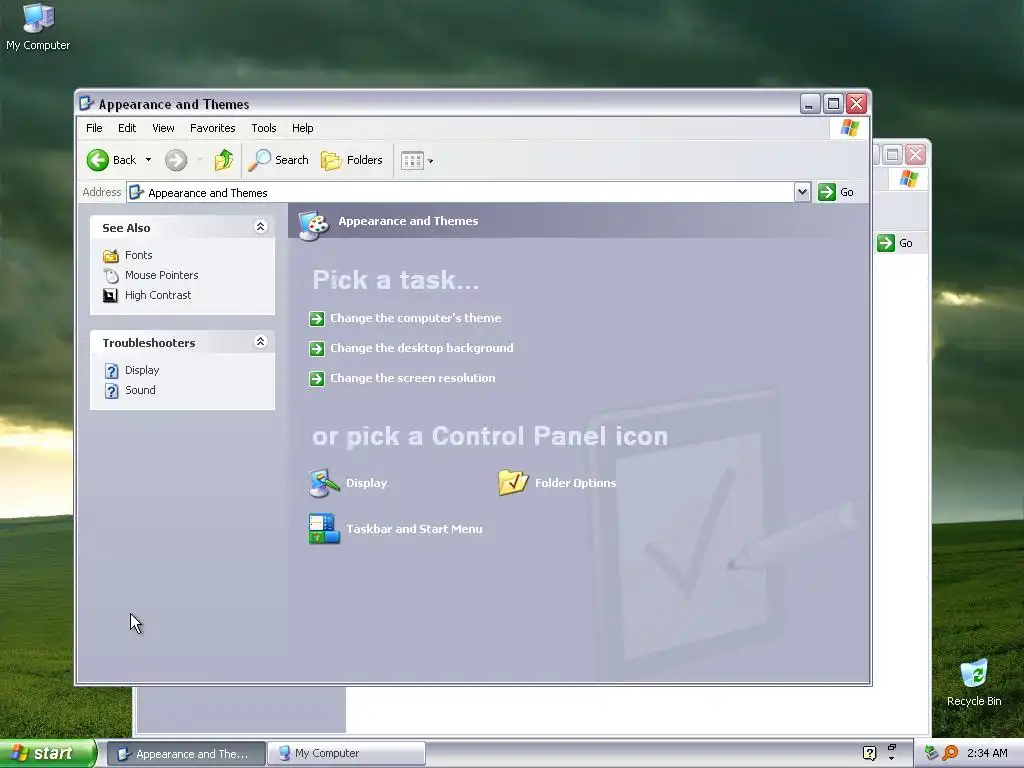
Task: Click the Go button in front window
Action: pyautogui.click(x=836, y=192)
